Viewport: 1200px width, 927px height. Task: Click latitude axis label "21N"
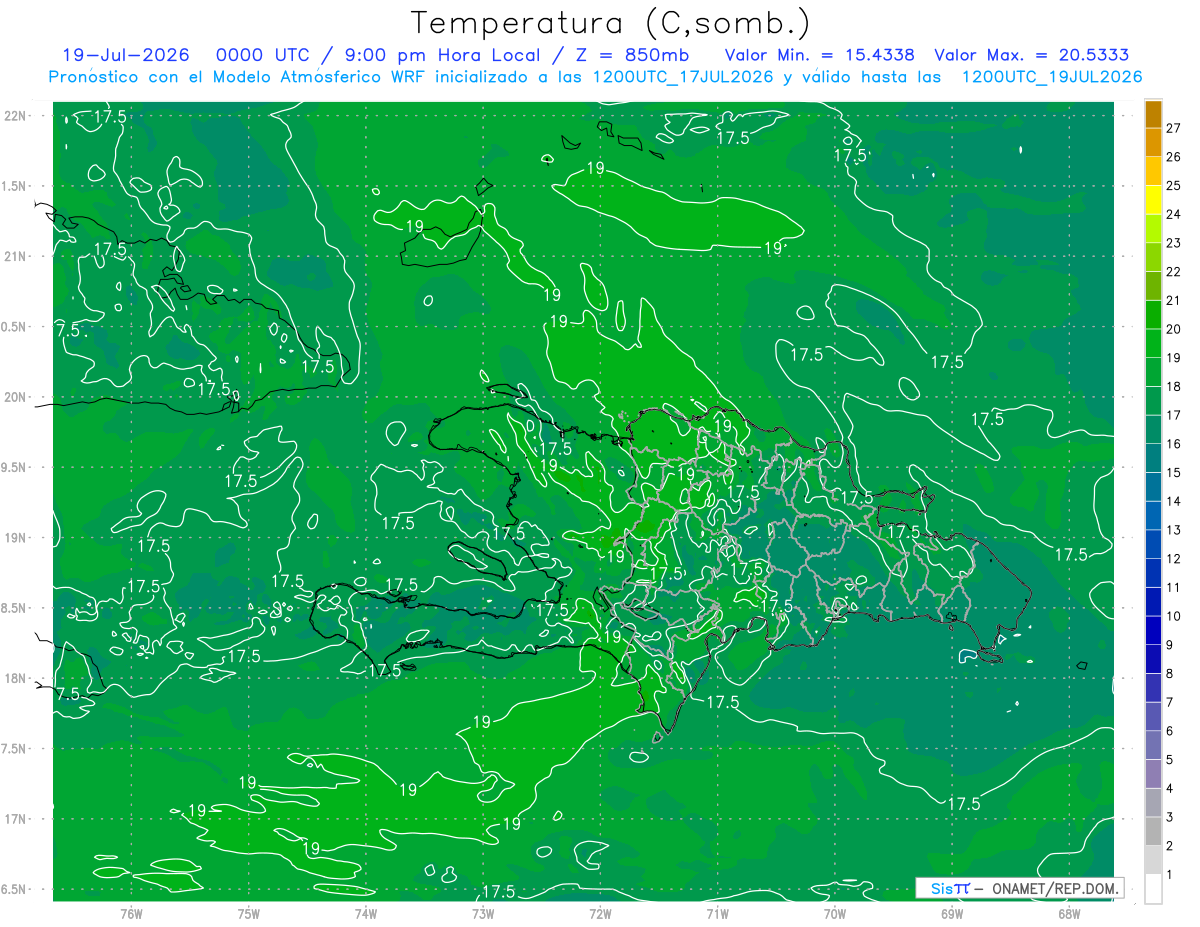(x=17, y=256)
